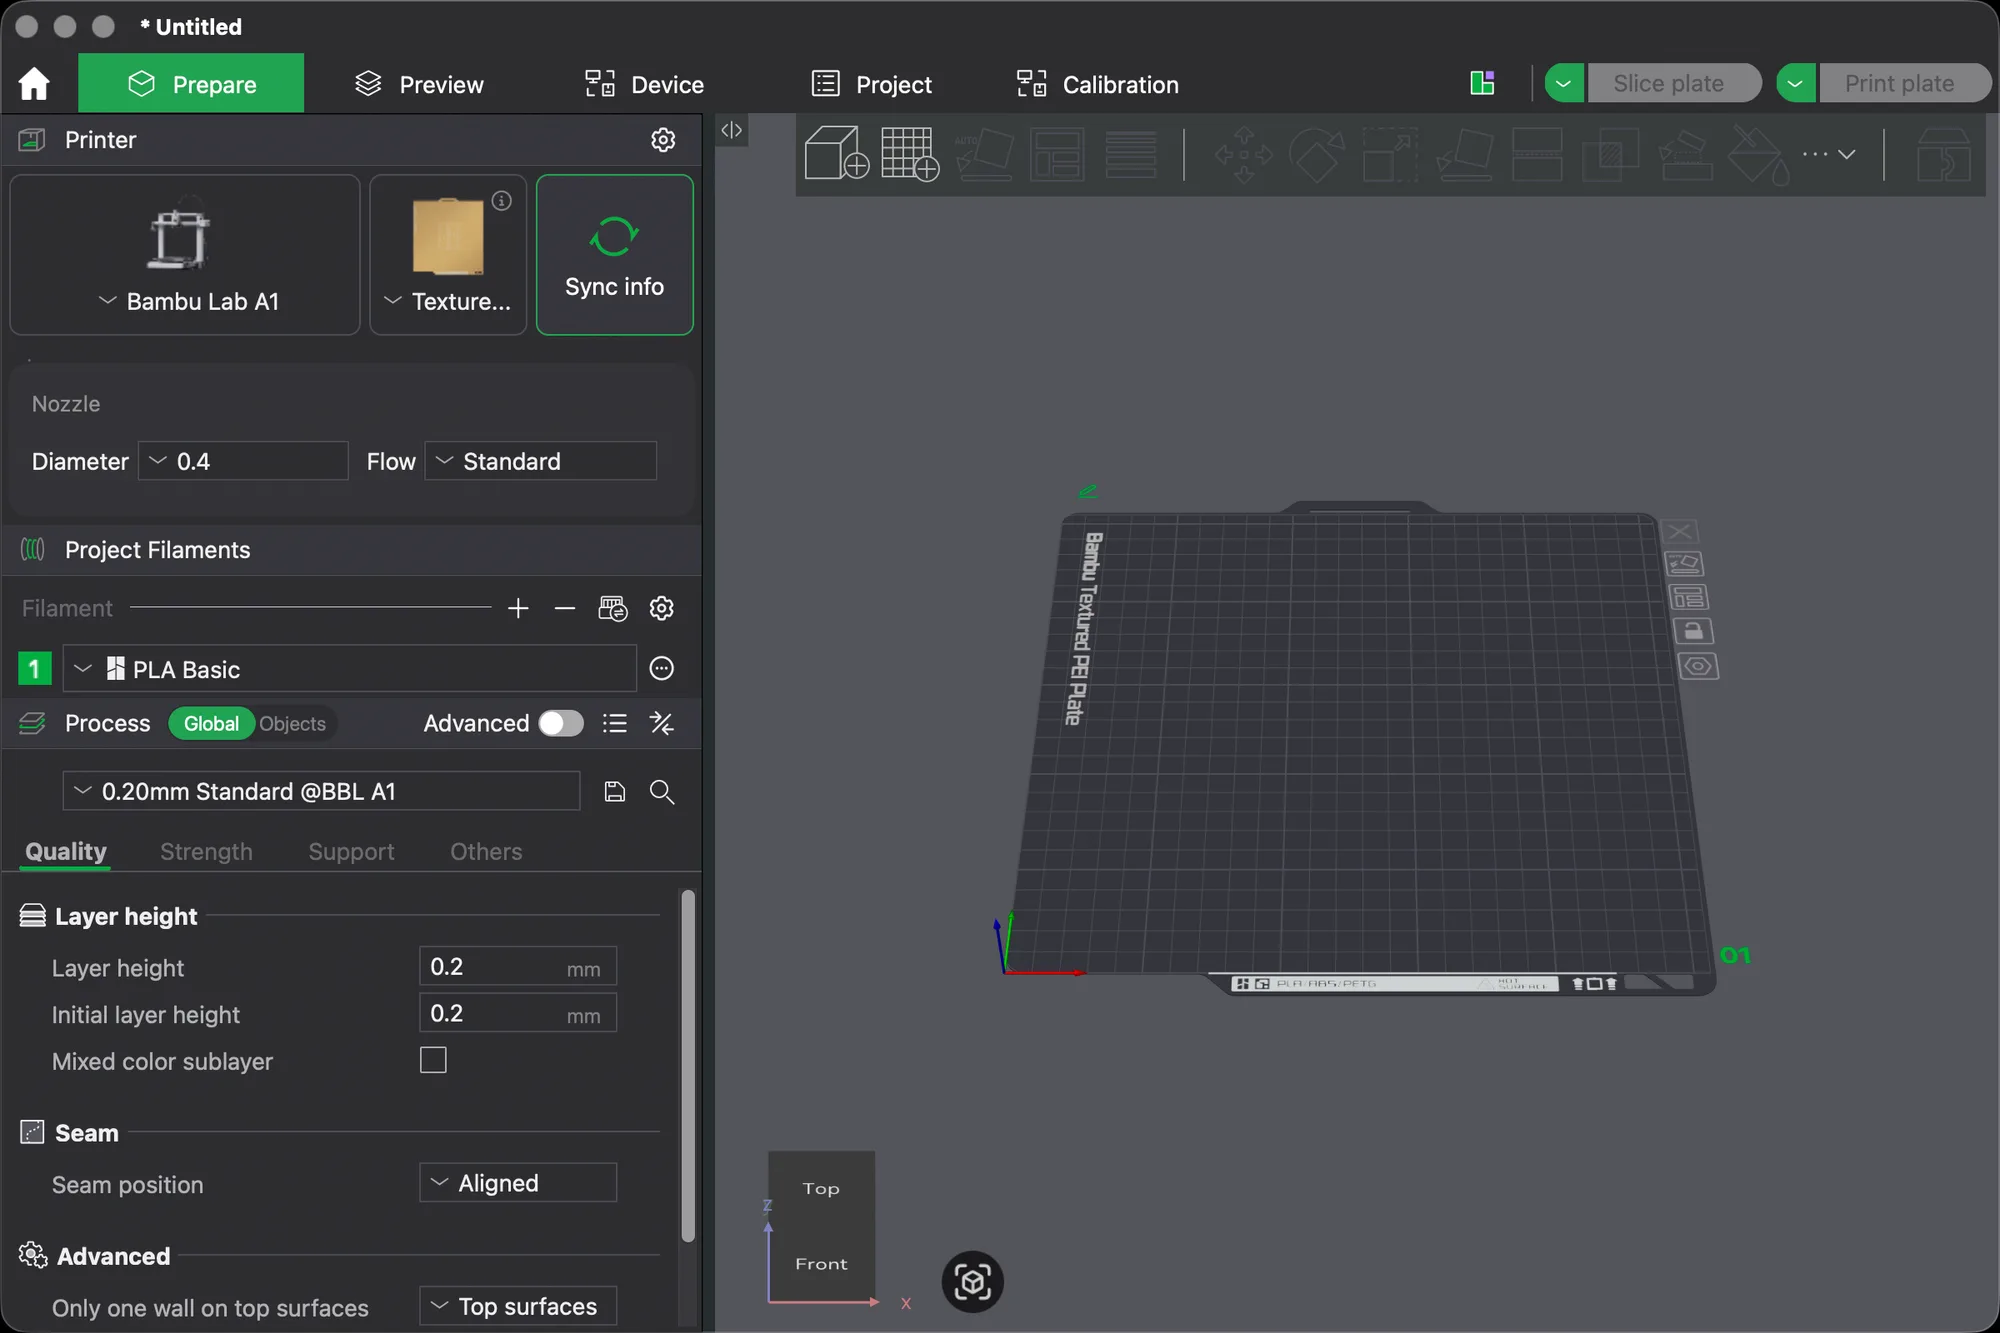This screenshot has height=1333, width=2000.
Task: Open the Slice plate dropdown arrow
Action: pos(1564,83)
